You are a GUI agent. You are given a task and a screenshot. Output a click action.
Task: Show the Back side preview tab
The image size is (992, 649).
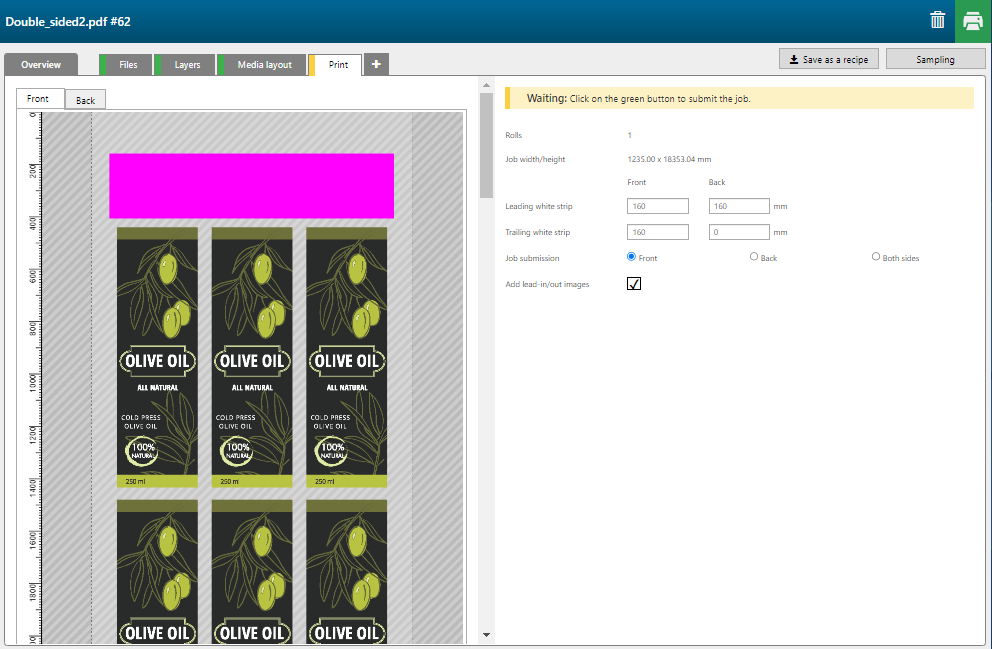tap(86, 100)
